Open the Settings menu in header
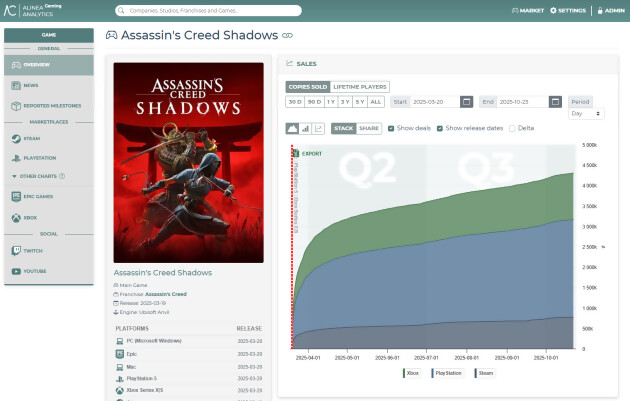 click(x=567, y=11)
